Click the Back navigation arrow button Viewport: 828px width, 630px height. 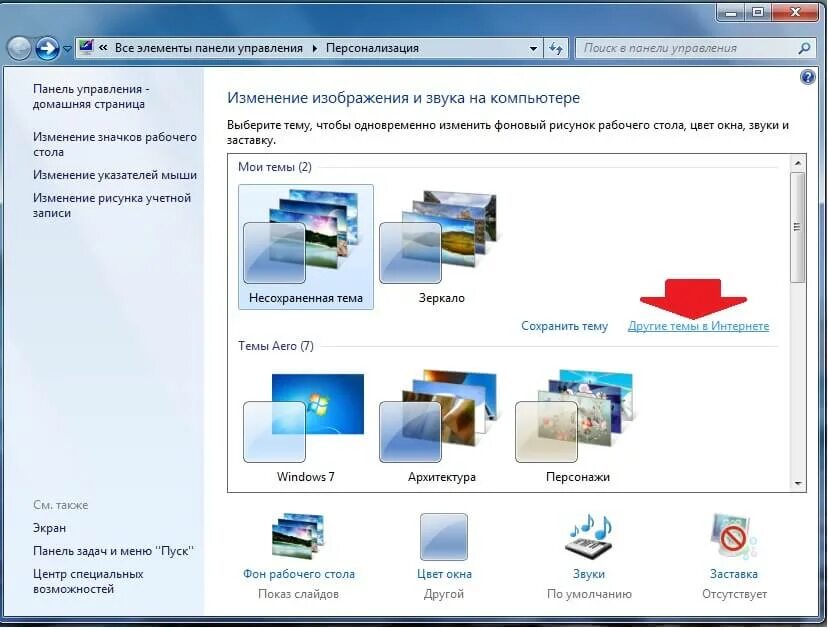tap(20, 49)
